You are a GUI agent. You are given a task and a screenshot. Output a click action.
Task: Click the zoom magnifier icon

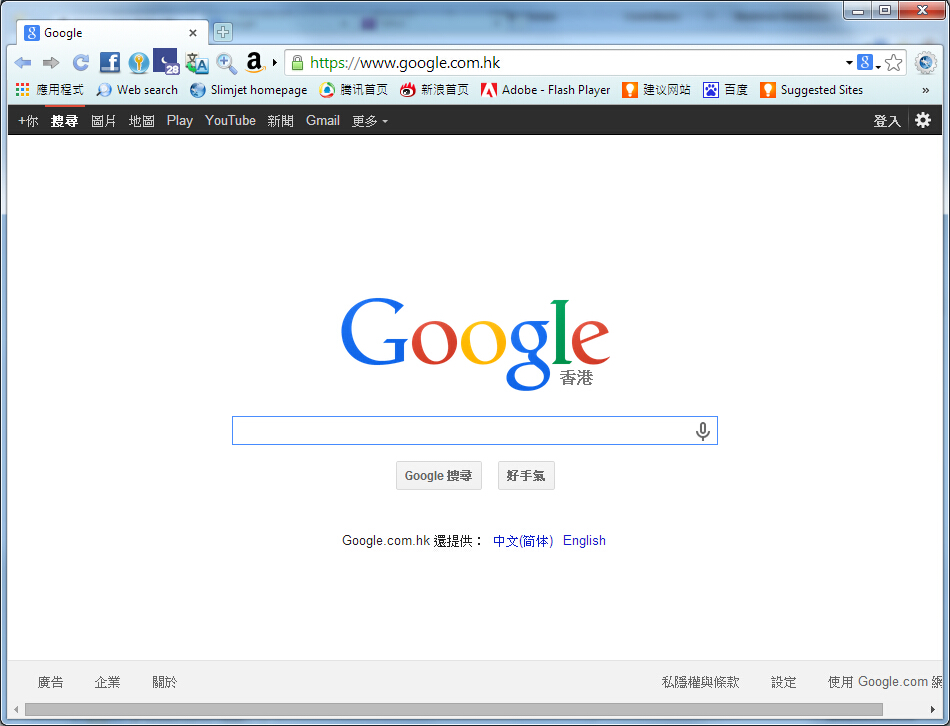pos(226,62)
